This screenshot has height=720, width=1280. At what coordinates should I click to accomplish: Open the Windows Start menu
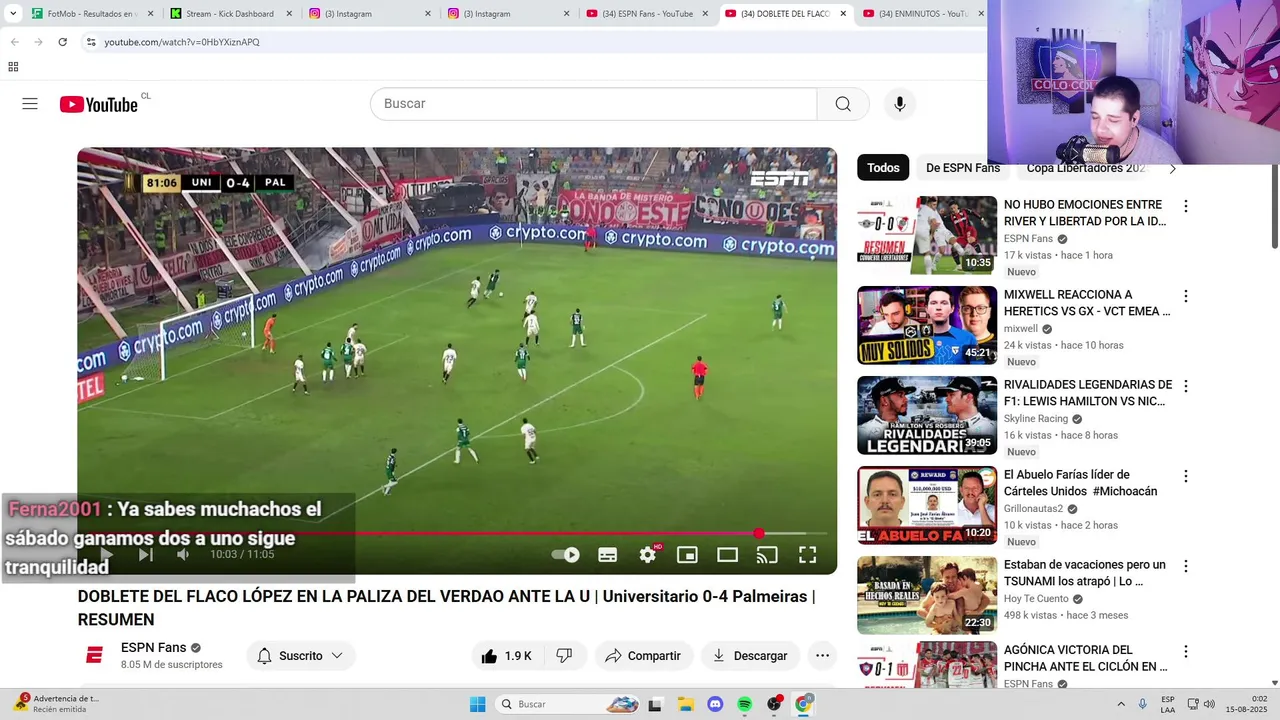[x=477, y=704]
